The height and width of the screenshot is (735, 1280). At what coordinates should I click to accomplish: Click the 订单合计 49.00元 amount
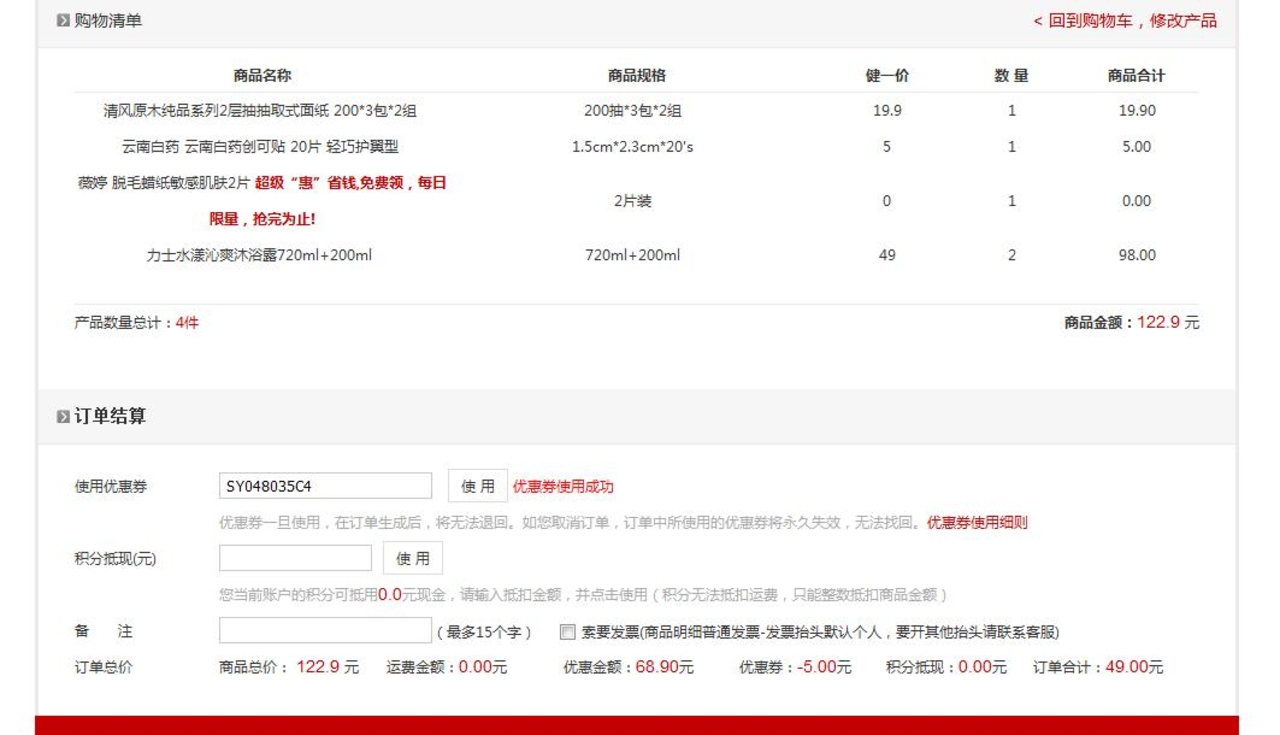pyautogui.click(x=1098, y=667)
